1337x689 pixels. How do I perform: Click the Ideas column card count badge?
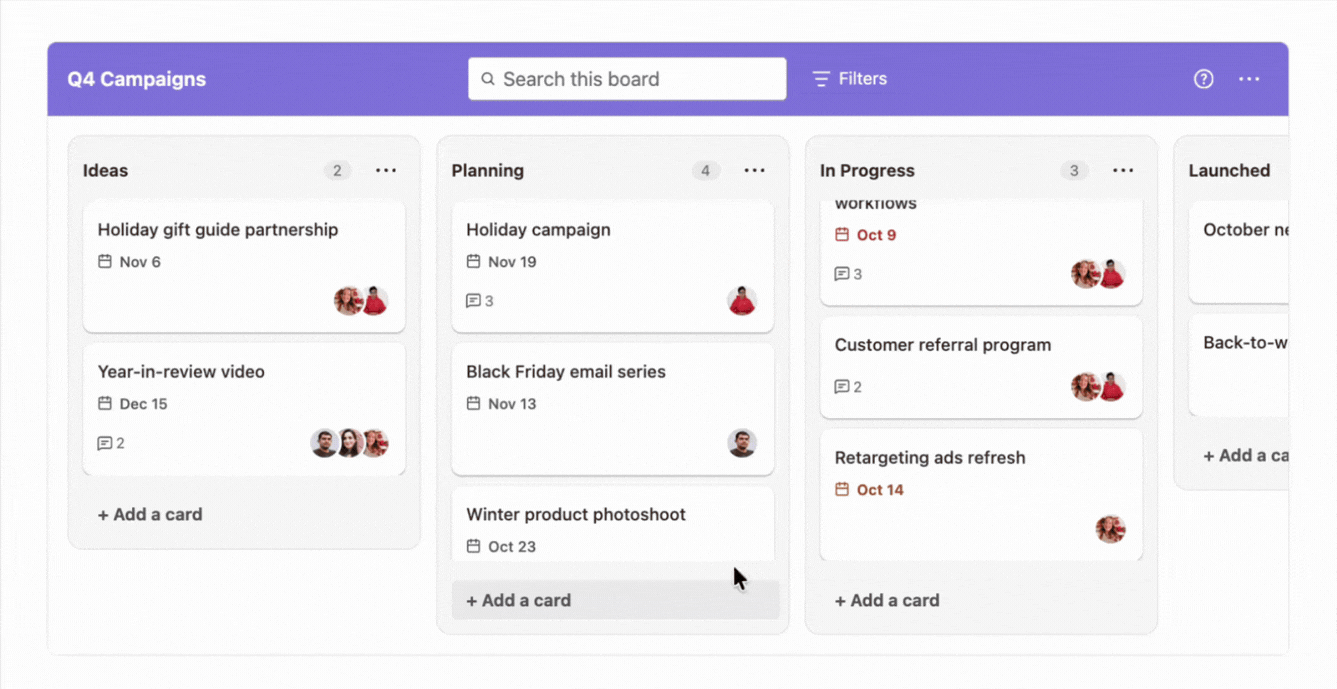pyautogui.click(x=337, y=171)
